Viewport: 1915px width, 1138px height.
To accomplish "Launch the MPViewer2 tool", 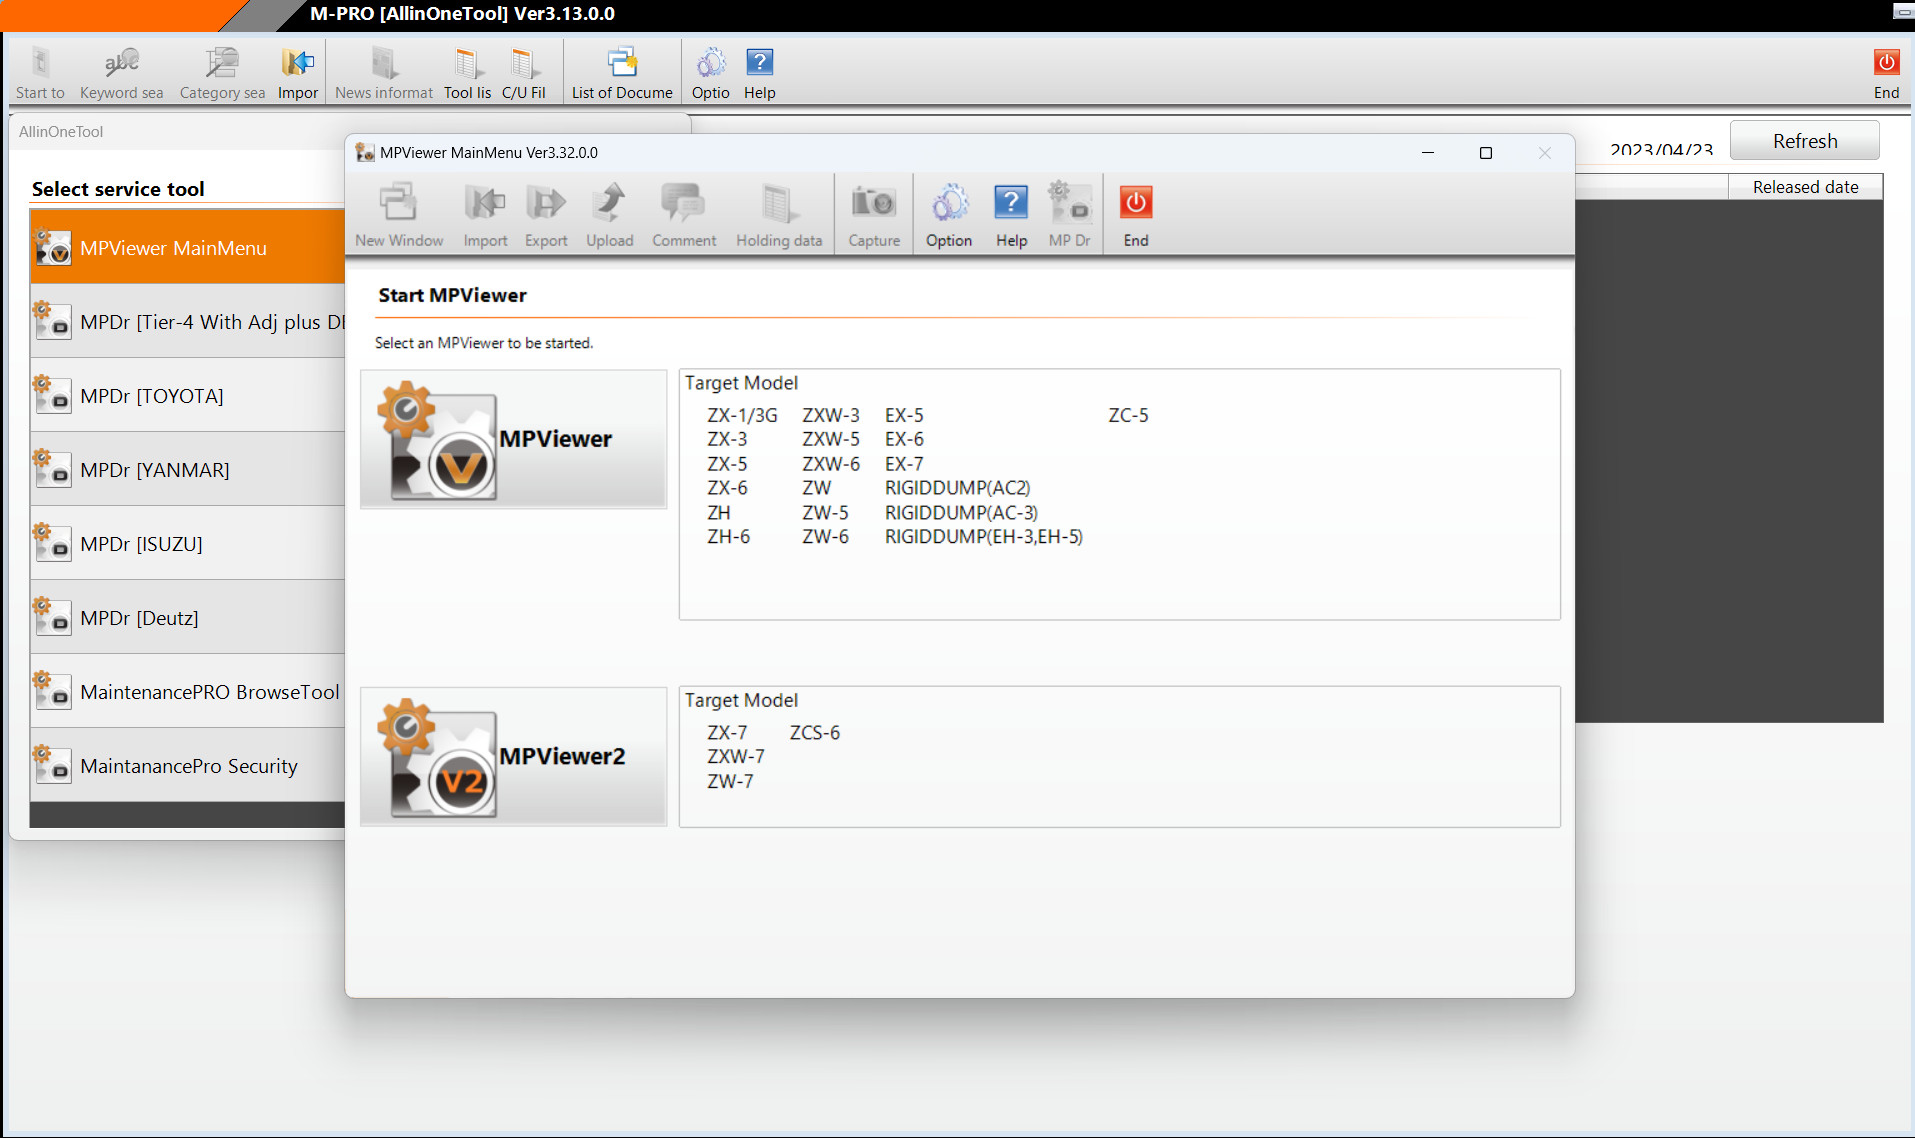I will [514, 756].
